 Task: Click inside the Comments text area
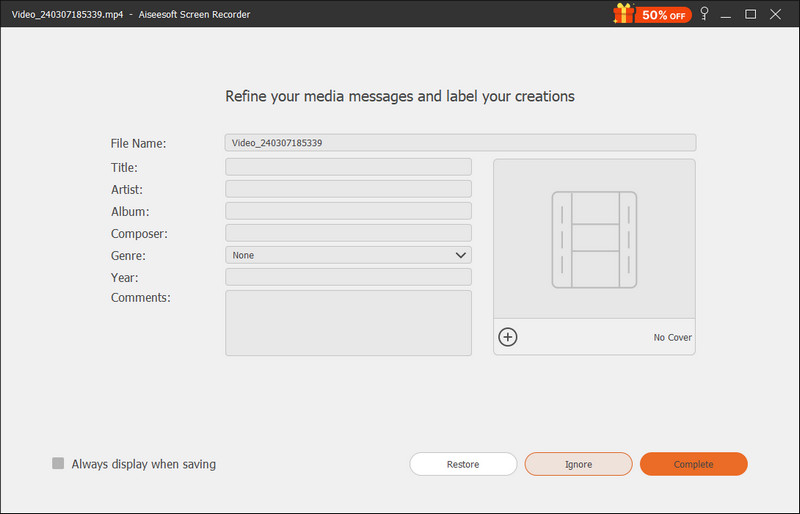(x=348, y=323)
